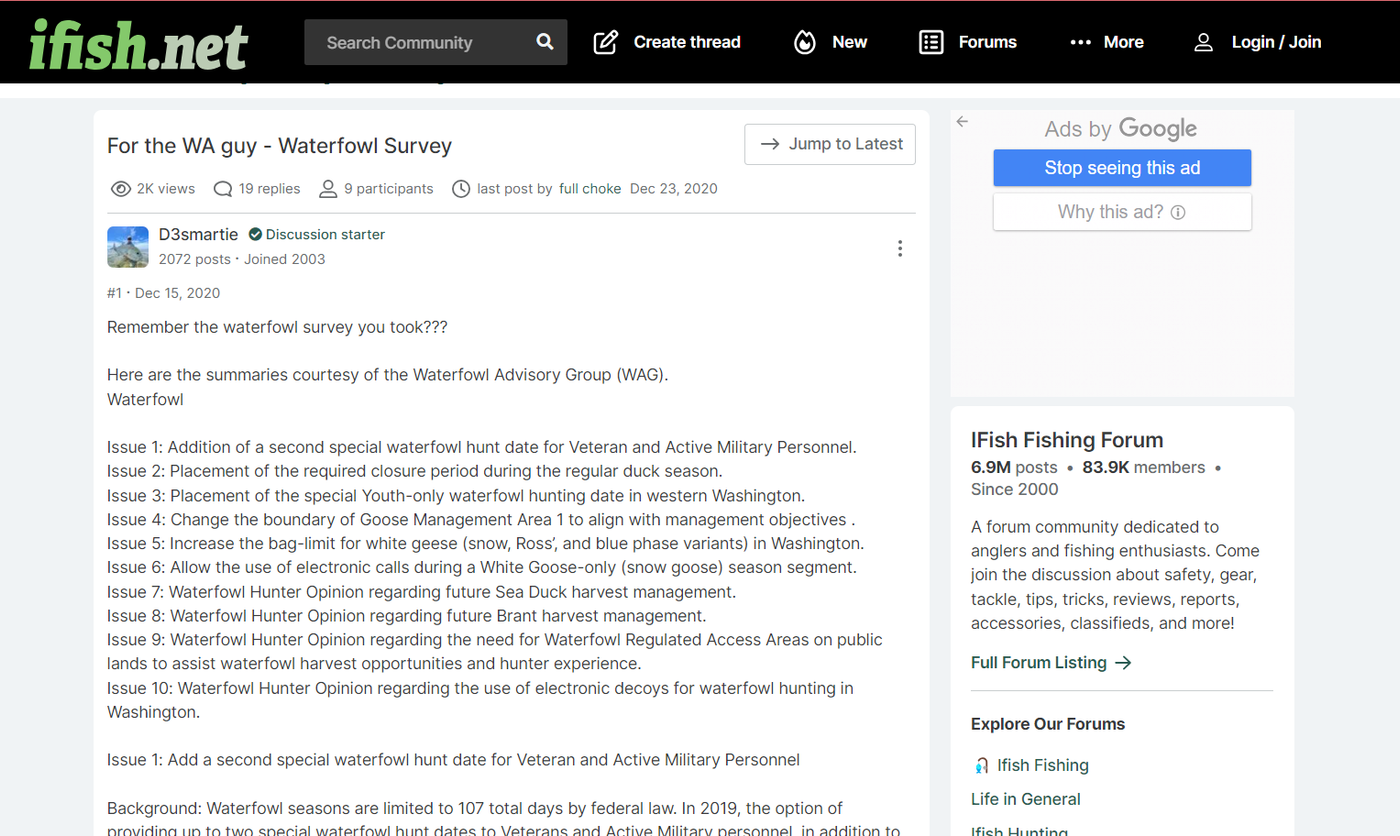Click the replies speech bubble icon
The width and height of the screenshot is (1400, 836).
224,189
